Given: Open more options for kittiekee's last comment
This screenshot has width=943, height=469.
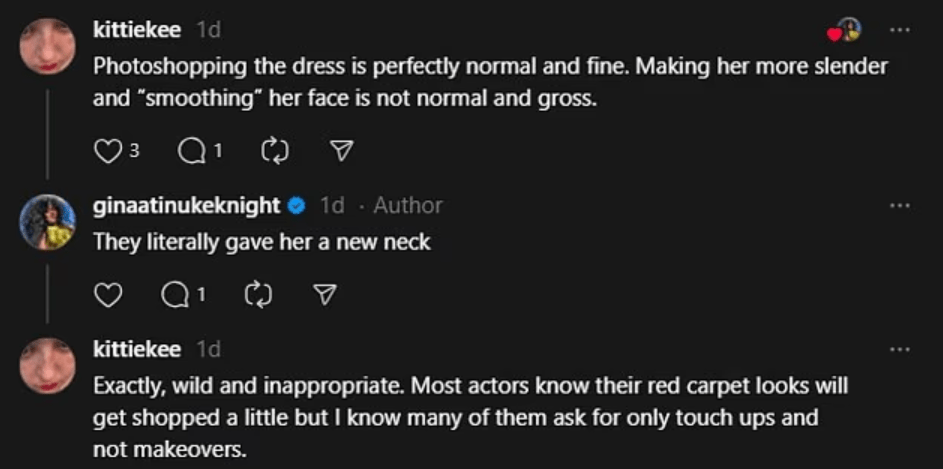Looking at the screenshot, I should pyautogui.click(x=900, y=349).
